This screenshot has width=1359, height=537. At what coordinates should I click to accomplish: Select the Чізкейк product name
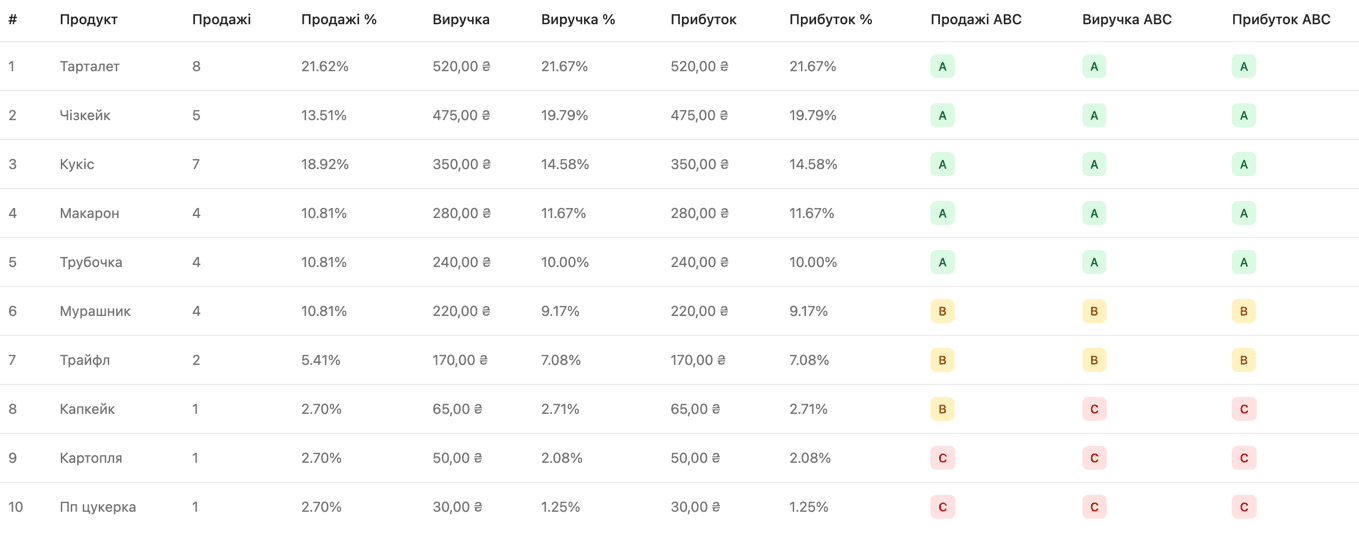coord(85,116)
